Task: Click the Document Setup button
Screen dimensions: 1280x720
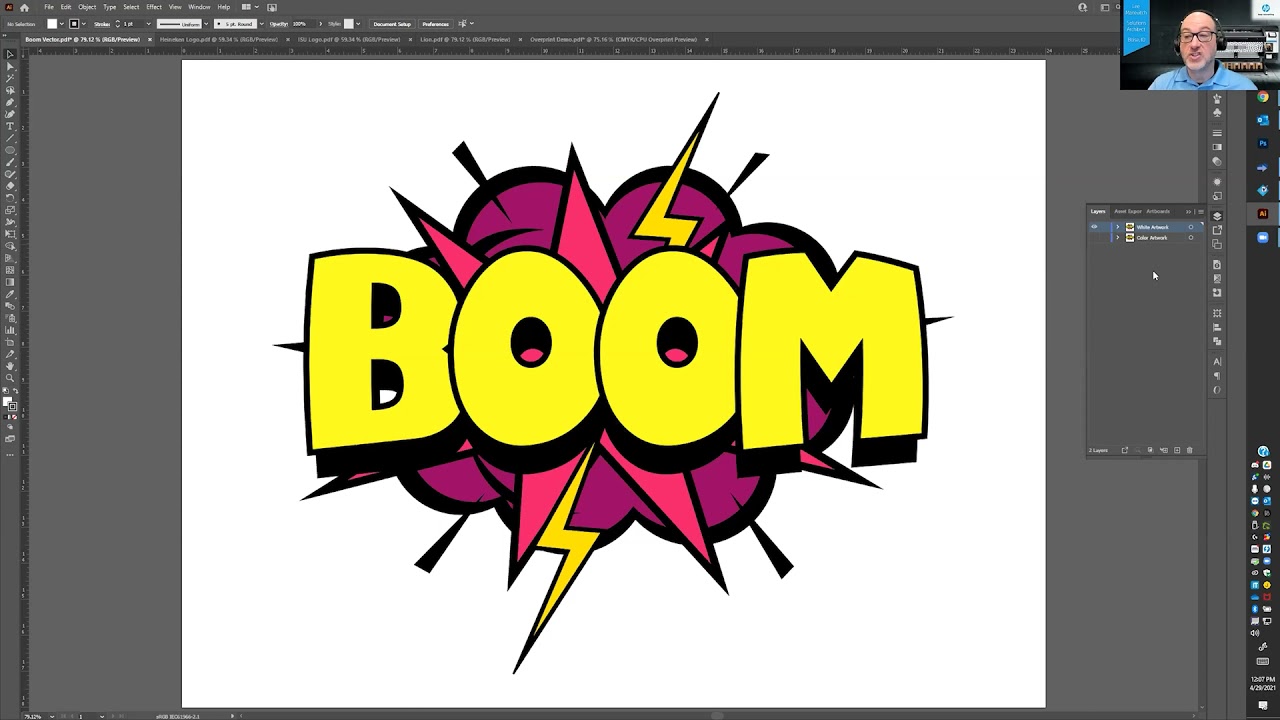Action: 392,23
